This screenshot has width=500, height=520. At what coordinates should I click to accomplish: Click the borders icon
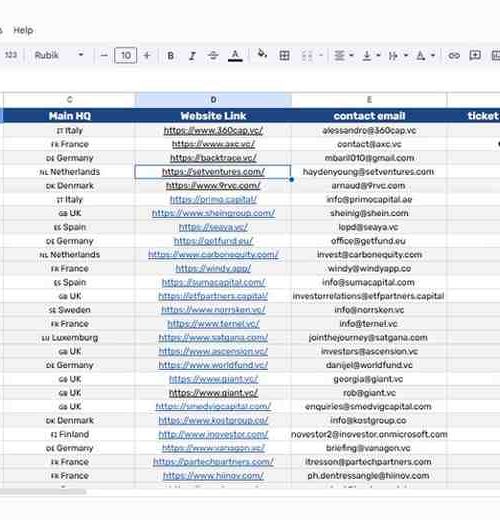284,56
